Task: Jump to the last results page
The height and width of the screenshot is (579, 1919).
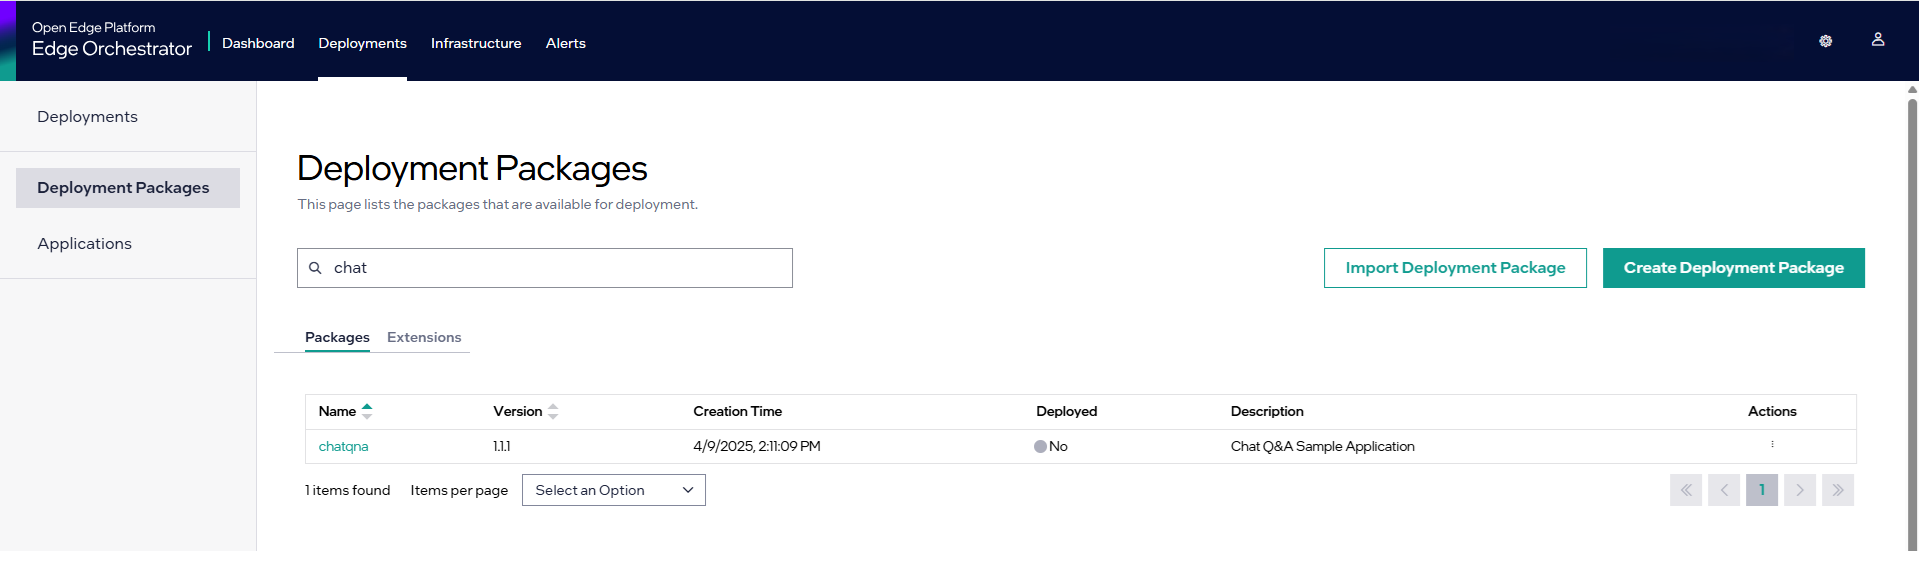Action: click(x=1837, y=490)
